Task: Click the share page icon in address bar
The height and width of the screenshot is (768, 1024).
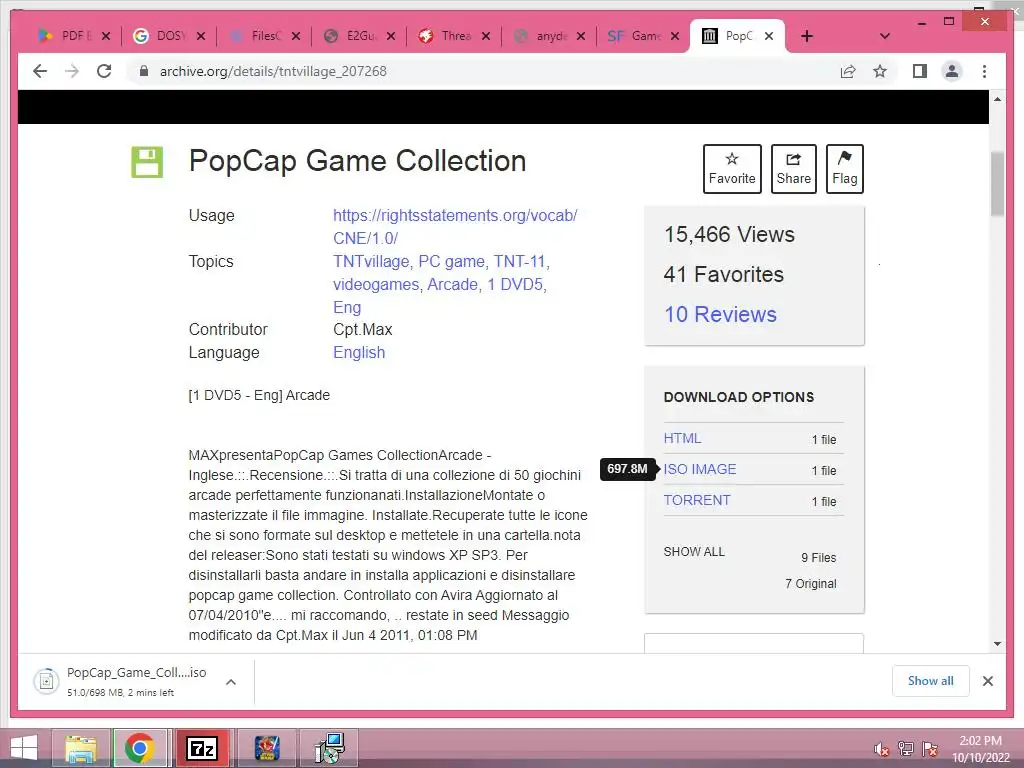Action: tap(848, 71)
